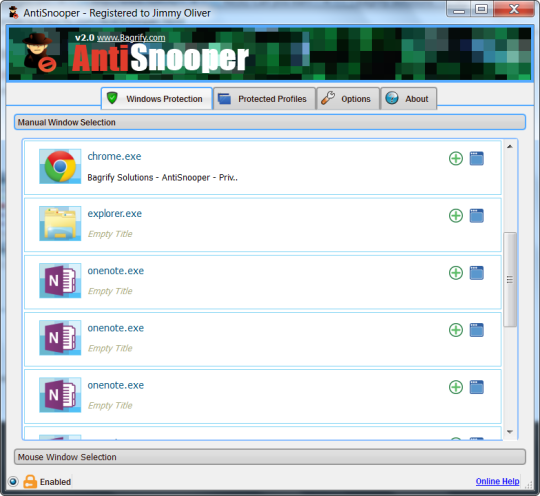
Task: Click the scroll down arrow of the window list
Action: click(510, 432)
